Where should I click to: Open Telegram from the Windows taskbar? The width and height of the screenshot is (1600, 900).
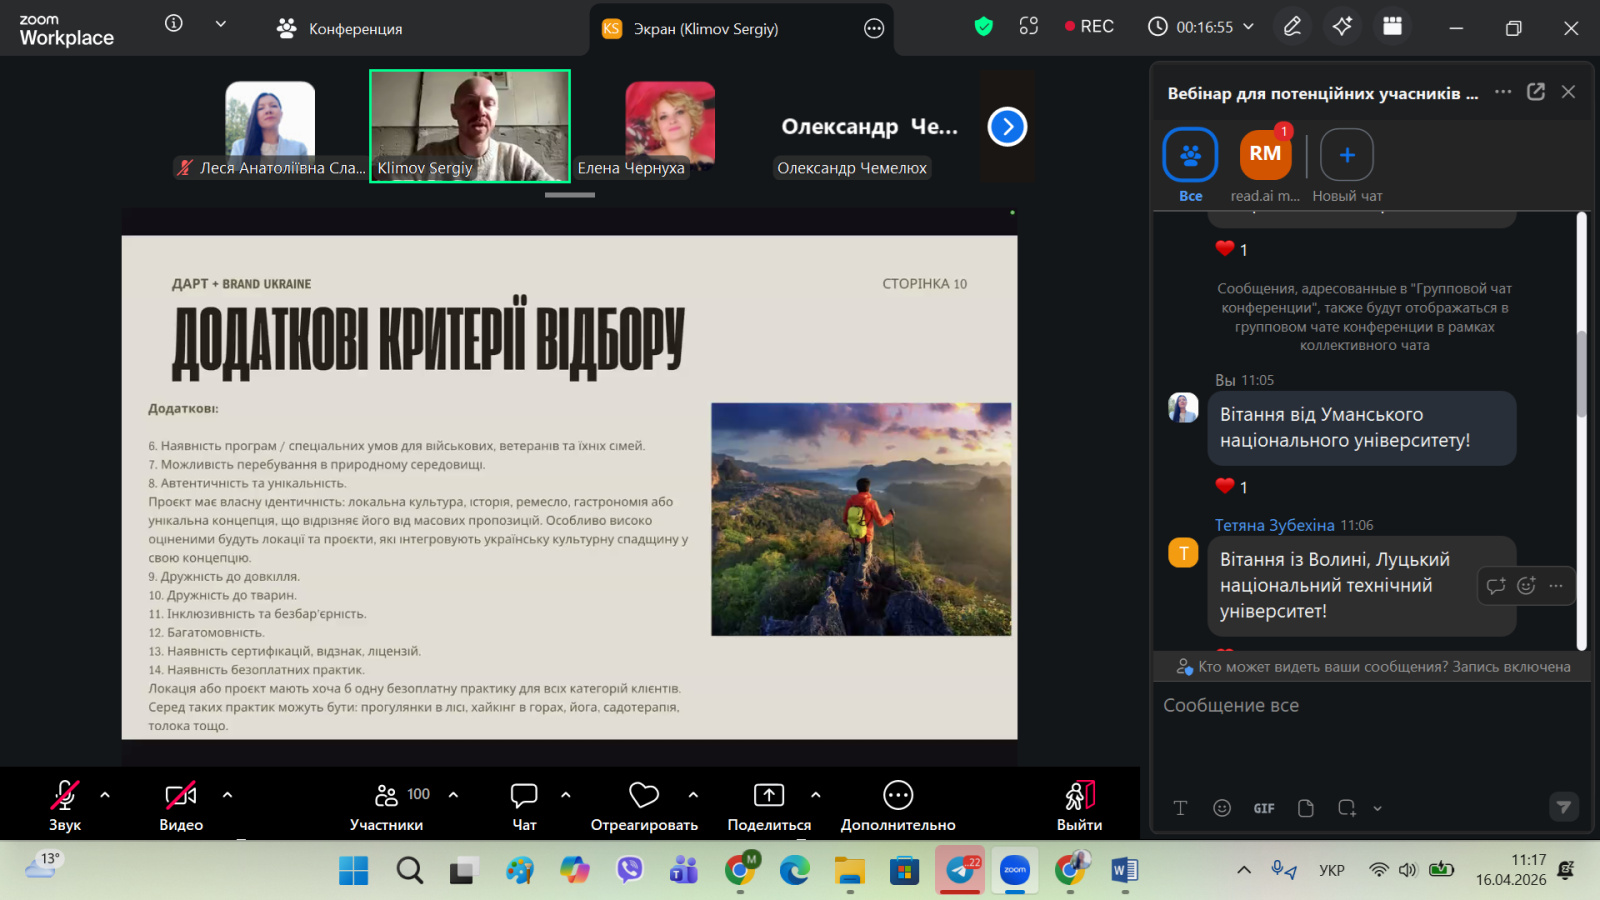[960, 870]
